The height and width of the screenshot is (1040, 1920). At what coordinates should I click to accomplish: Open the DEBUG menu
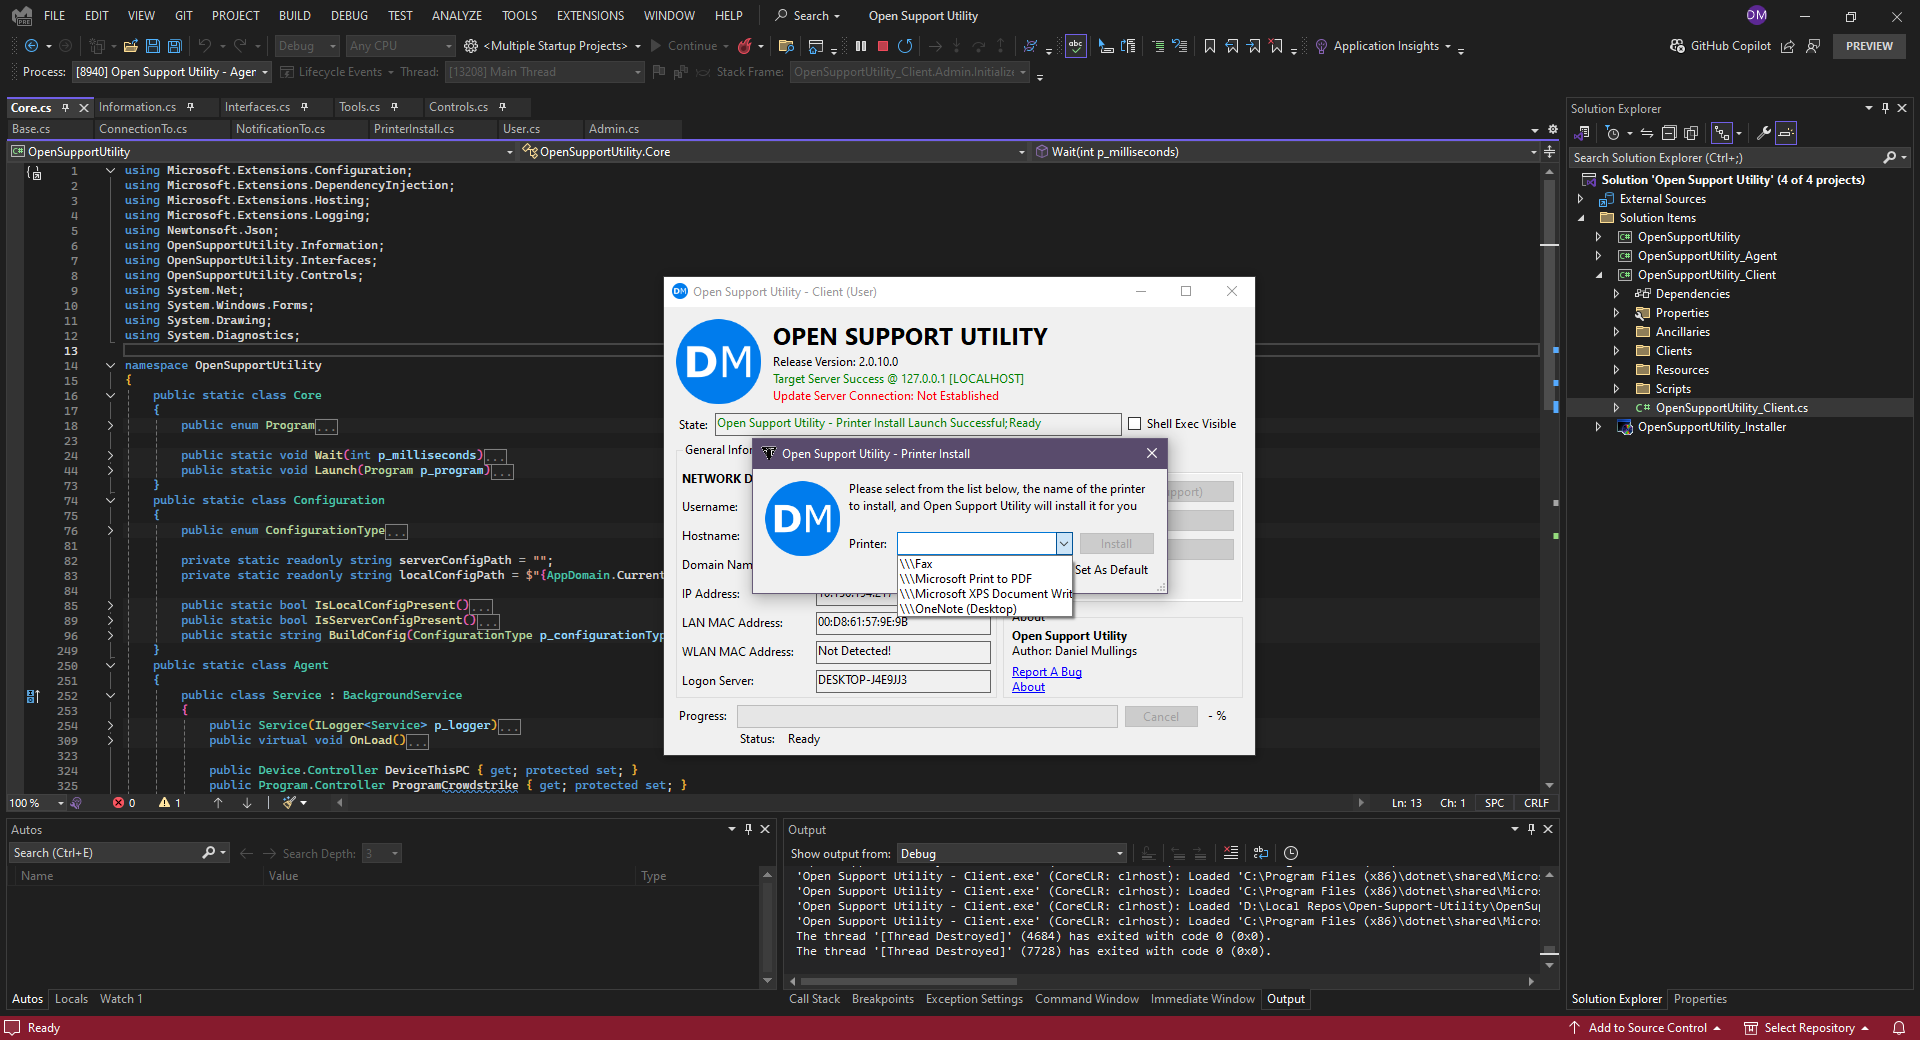tap(349, 16)
